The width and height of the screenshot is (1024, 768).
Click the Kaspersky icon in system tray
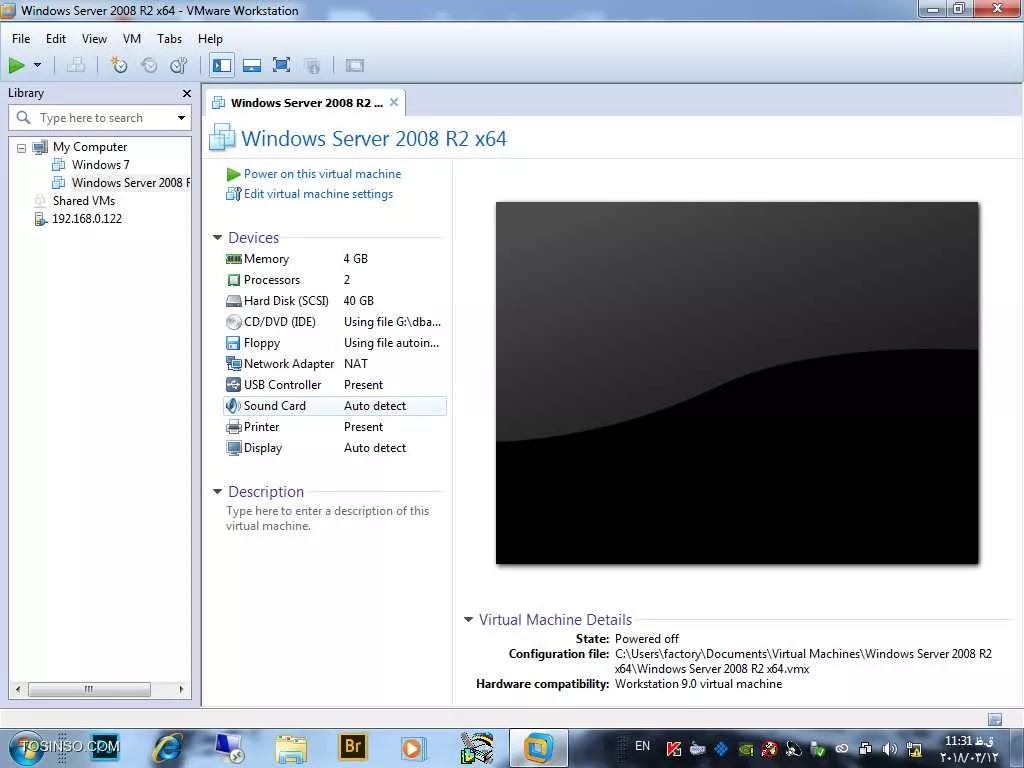click(x=673, y=749)
